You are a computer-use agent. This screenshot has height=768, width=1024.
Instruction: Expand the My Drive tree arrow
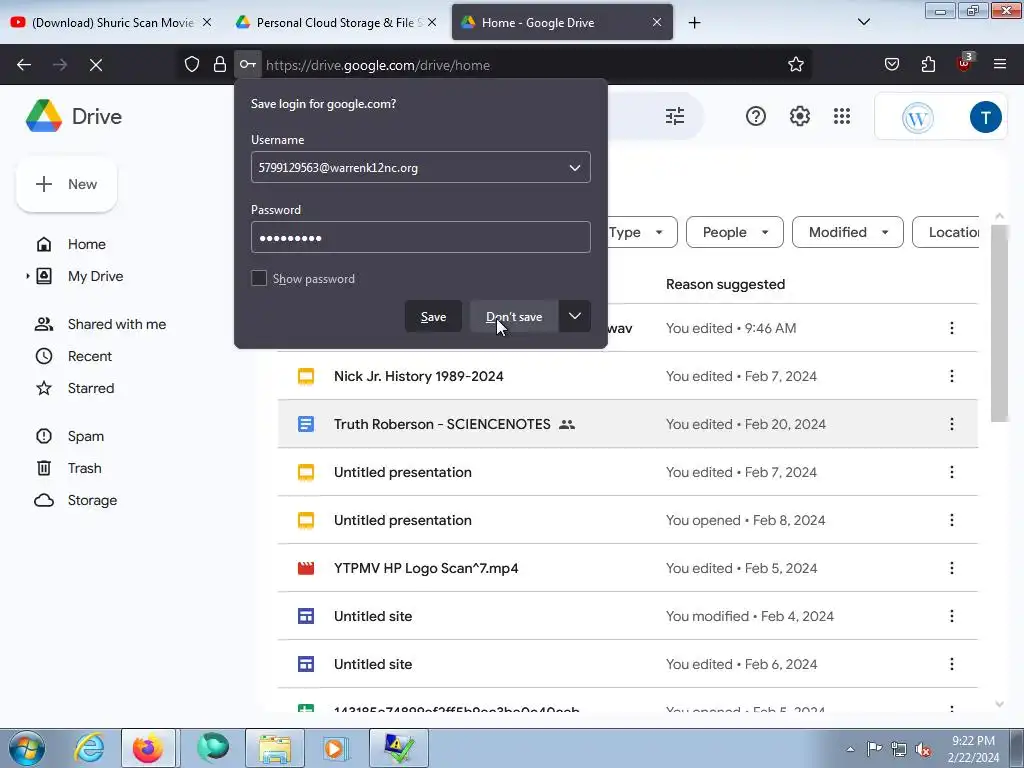tap(27, 276)
